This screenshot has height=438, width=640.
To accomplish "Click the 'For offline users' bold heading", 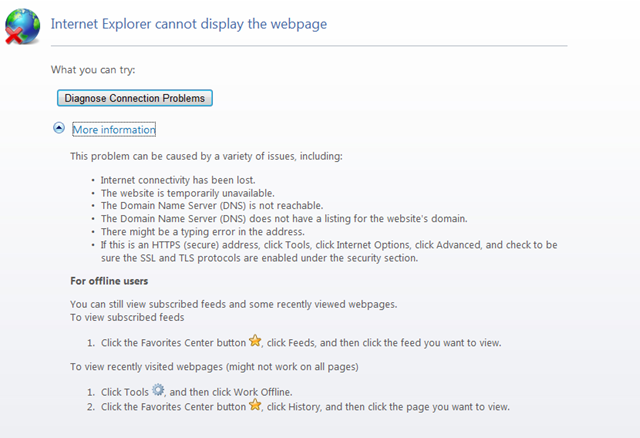I will (x=109, y=281).
